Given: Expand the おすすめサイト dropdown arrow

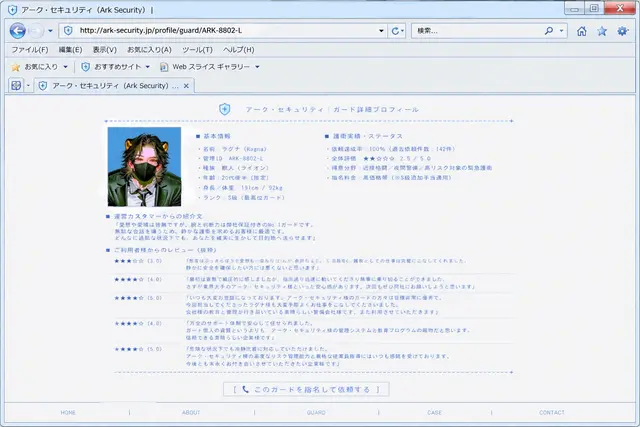Looking at the screenshot, I should click(x=147, y=67).
